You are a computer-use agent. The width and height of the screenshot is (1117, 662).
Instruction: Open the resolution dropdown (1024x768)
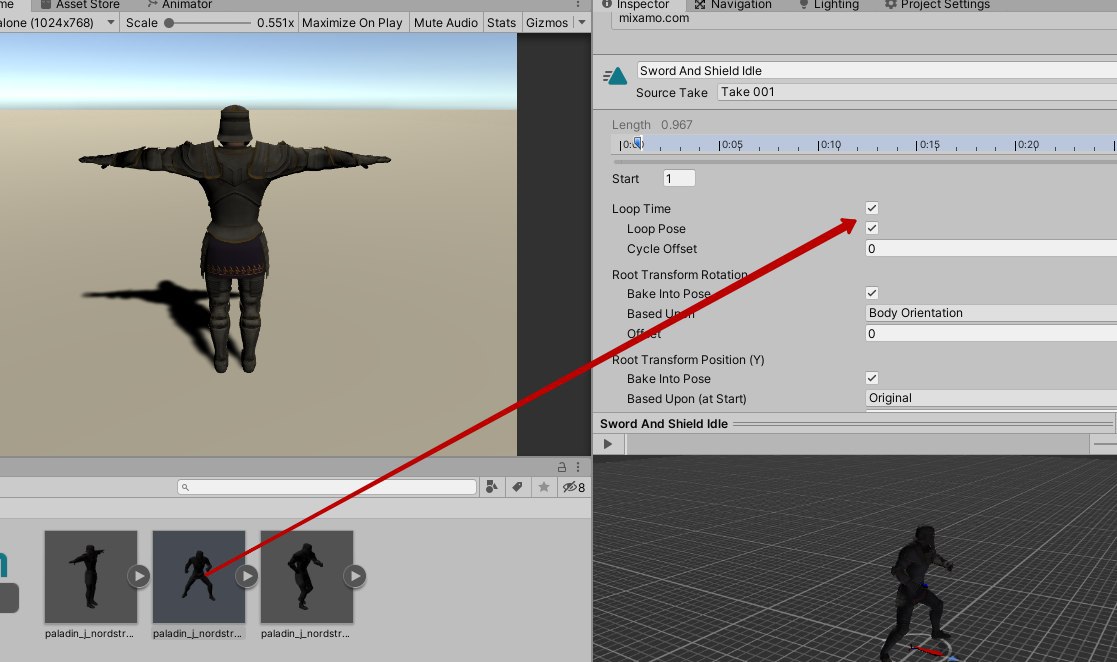coord(58,23)
